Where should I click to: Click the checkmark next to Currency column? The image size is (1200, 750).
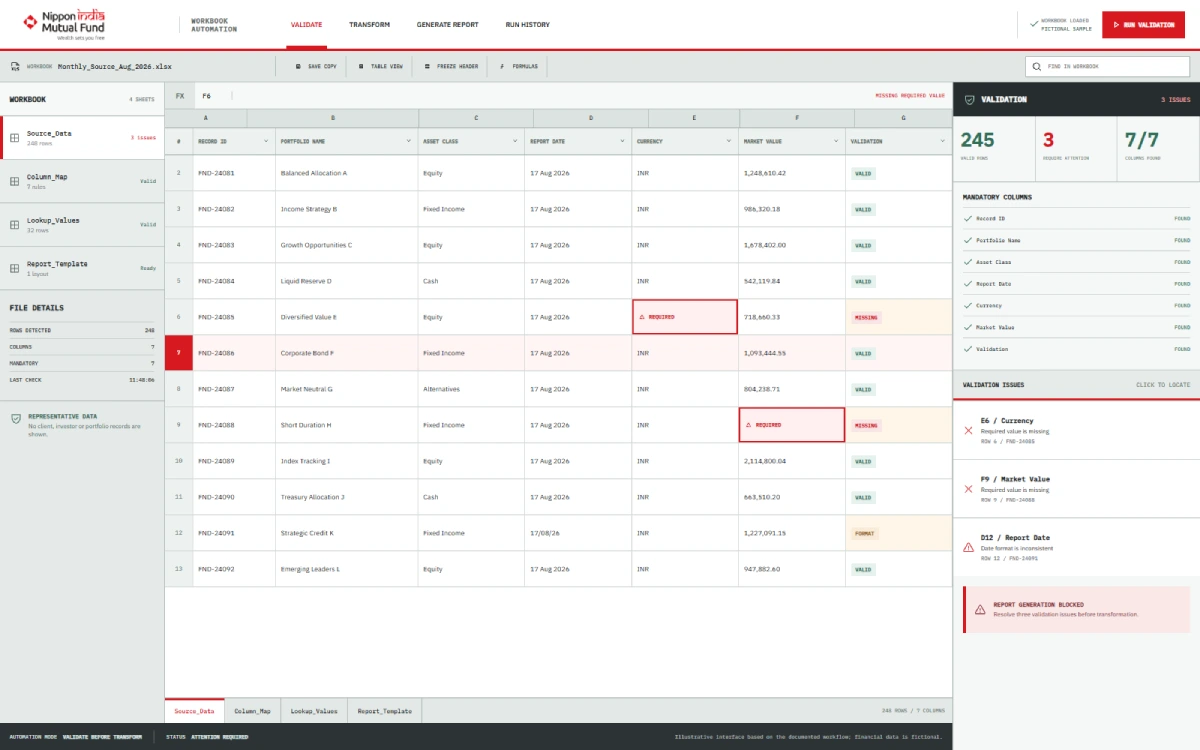coord(967,305)
